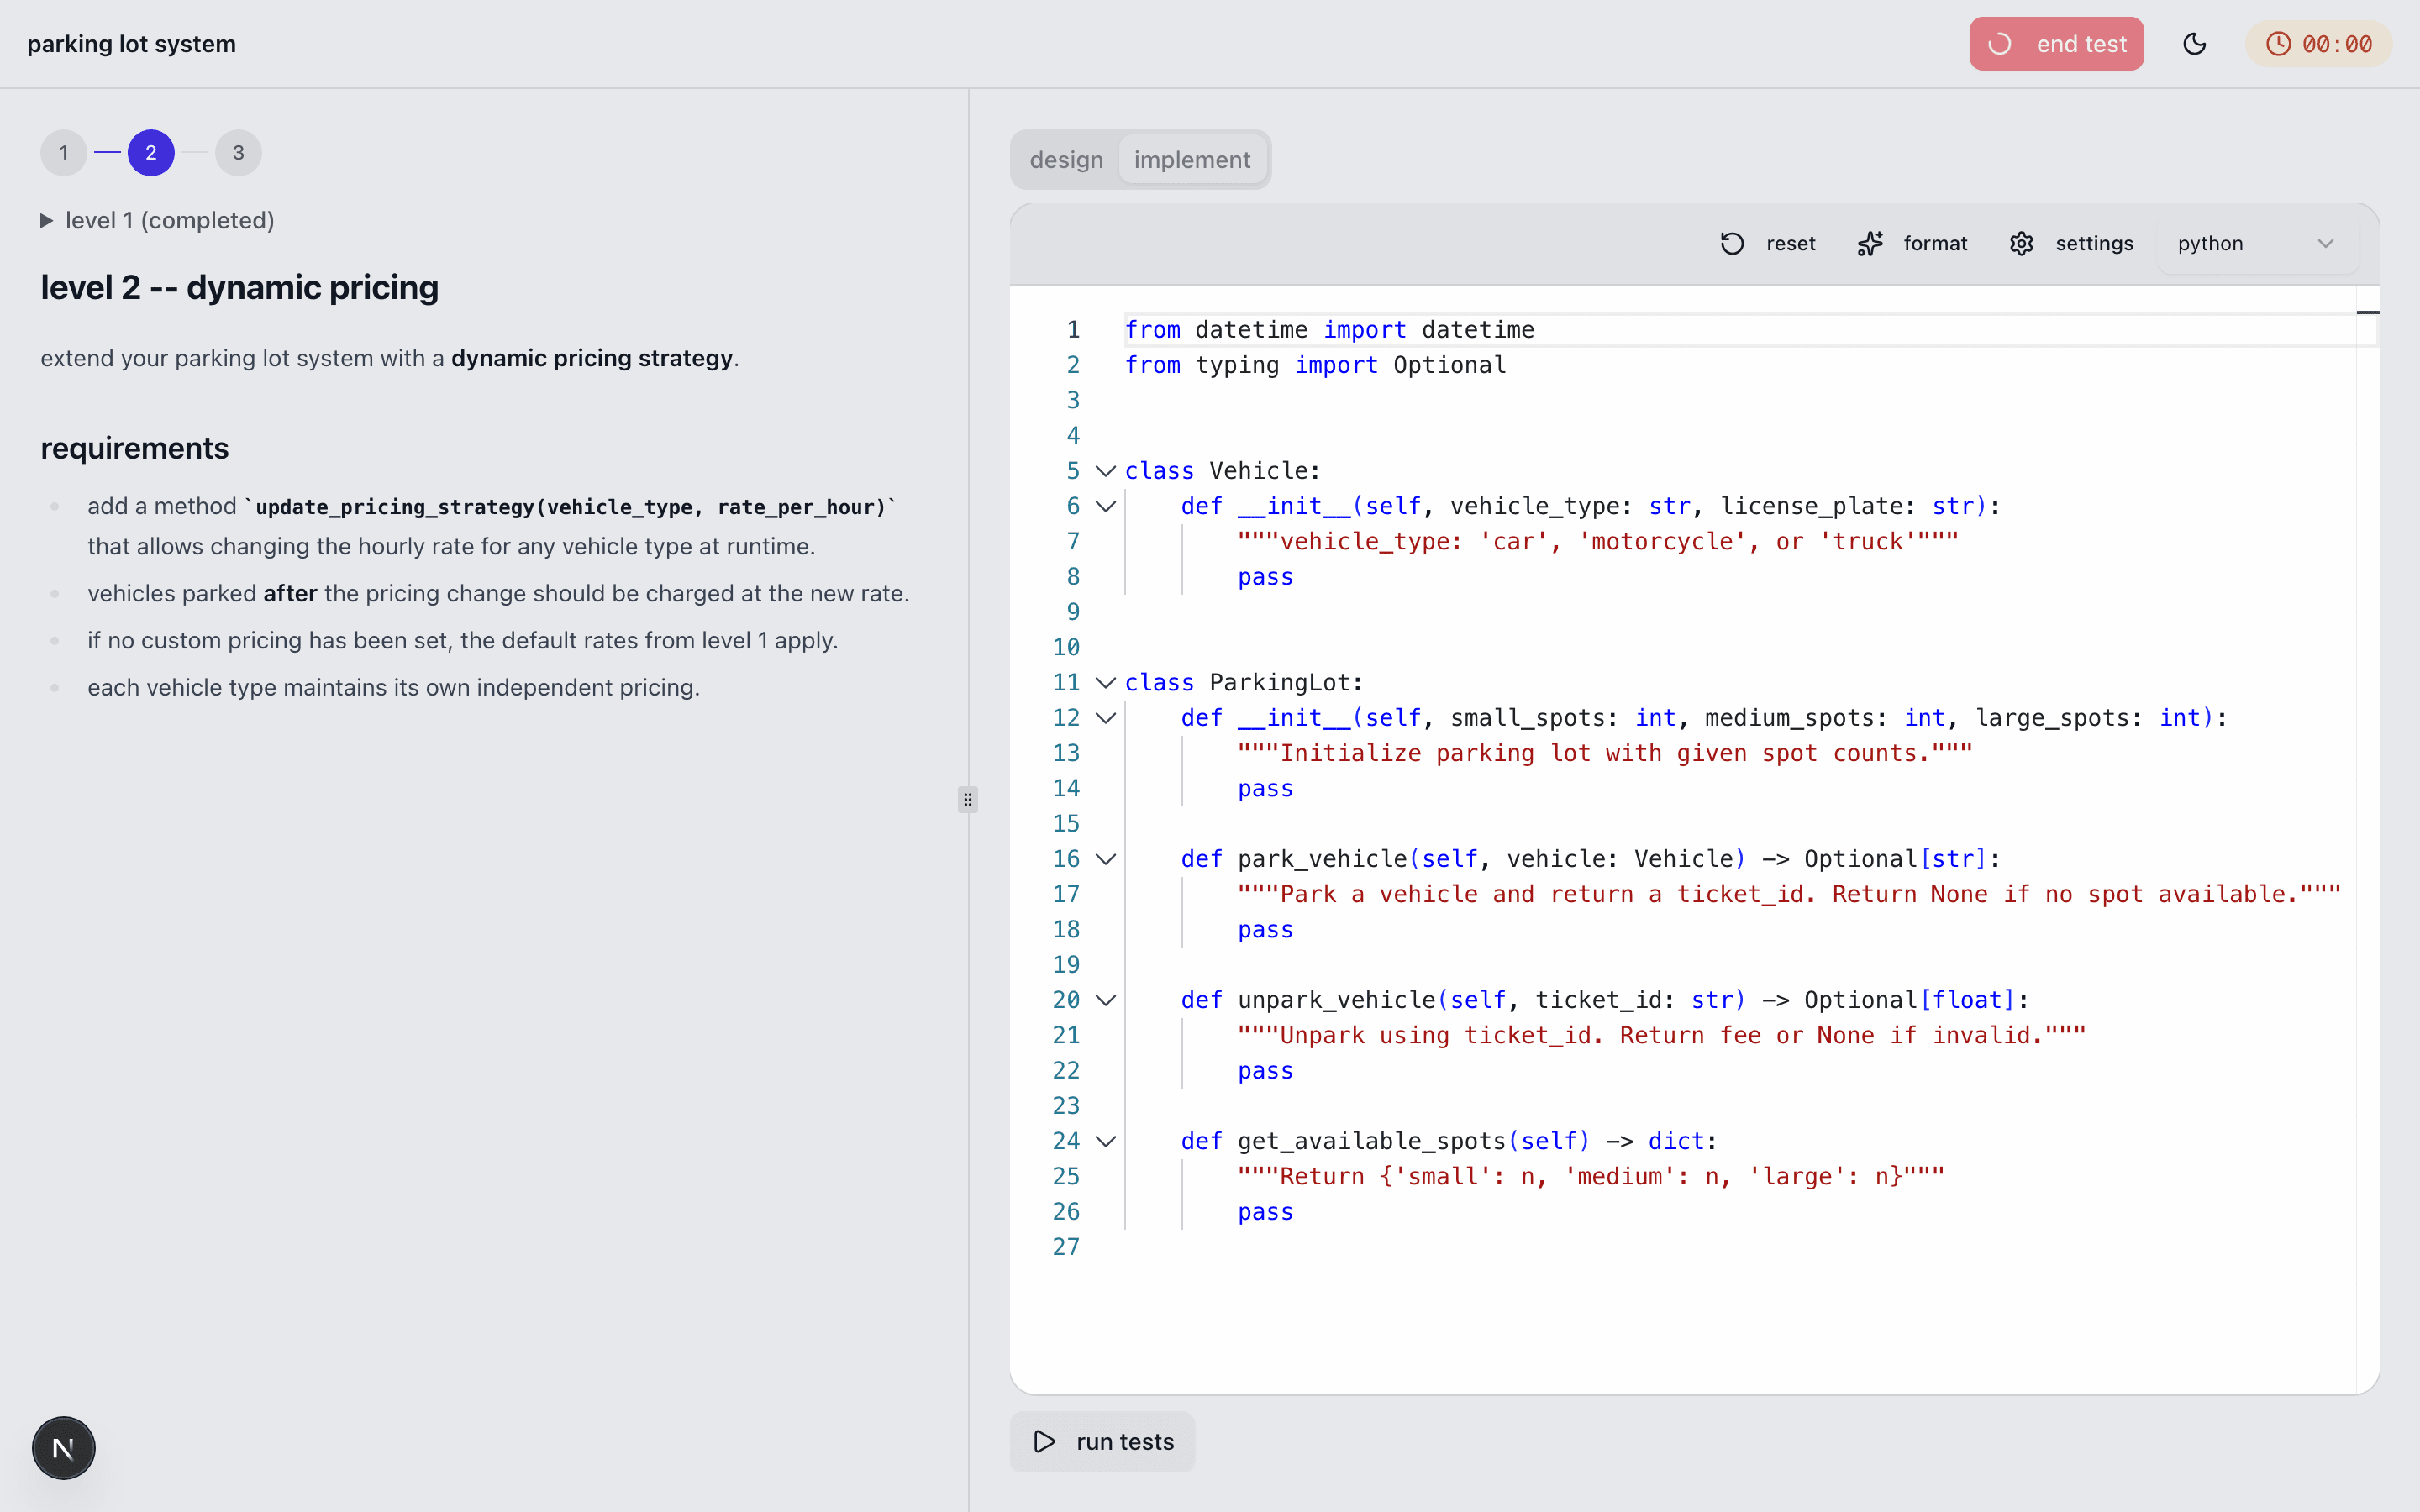Click the run tests label
The height and width of the screenshot is (1512, 2420).
pos(1125,1441)
